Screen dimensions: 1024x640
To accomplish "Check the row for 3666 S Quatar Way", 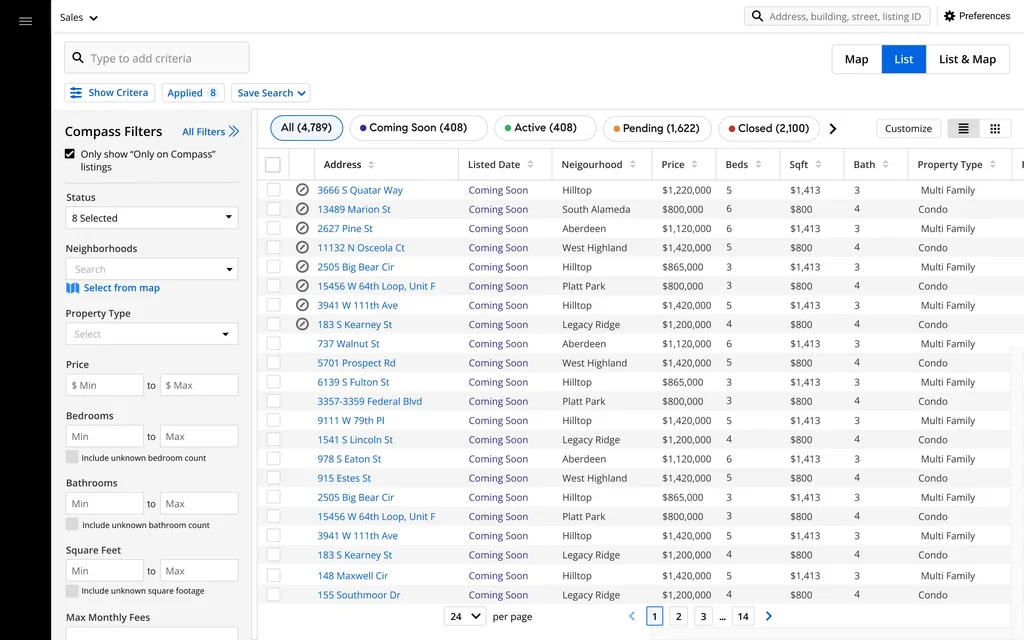I will pos(274,189).
